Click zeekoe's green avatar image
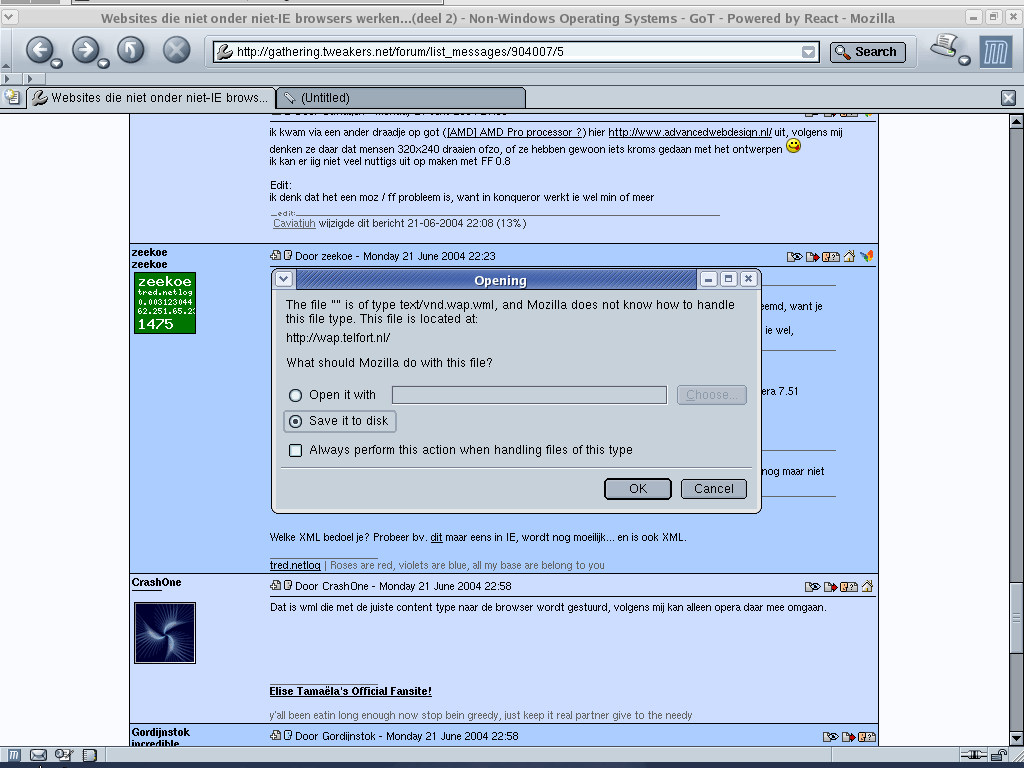 [x=165, y=303]
